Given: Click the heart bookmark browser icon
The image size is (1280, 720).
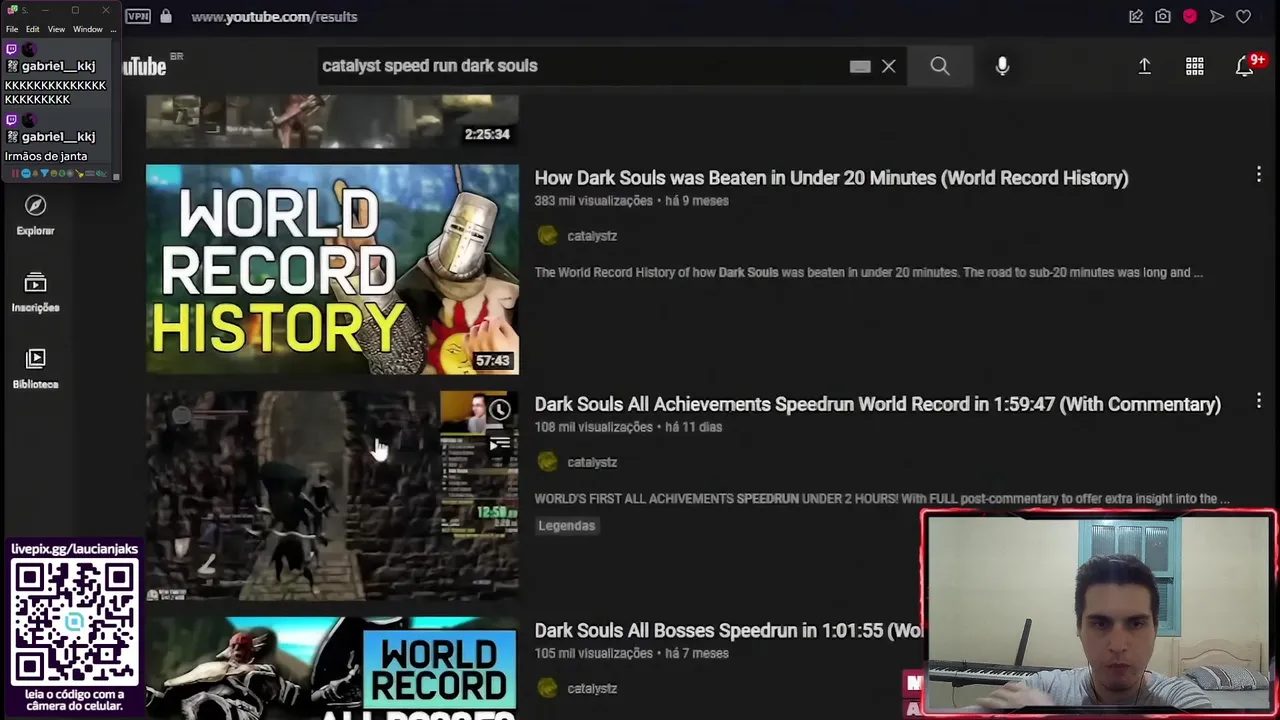Looking at the screenshot, I should tap(1244, 16).
